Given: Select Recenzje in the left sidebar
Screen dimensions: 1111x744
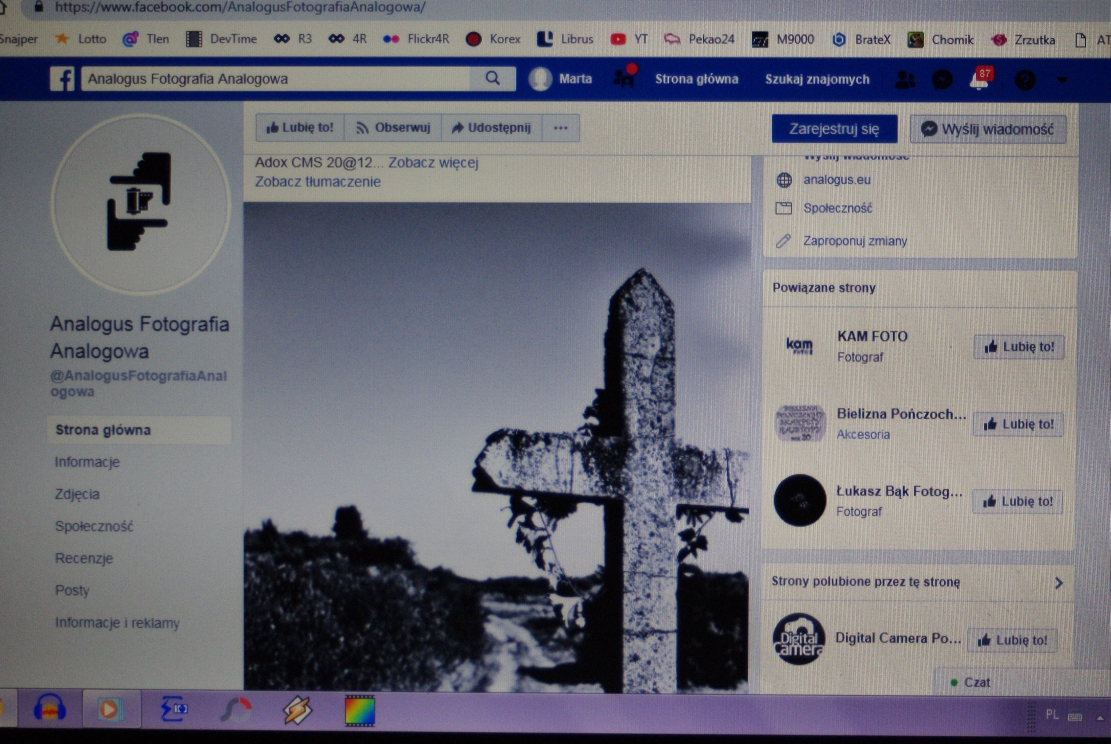Looking at the screenshot, I should 84,558.
